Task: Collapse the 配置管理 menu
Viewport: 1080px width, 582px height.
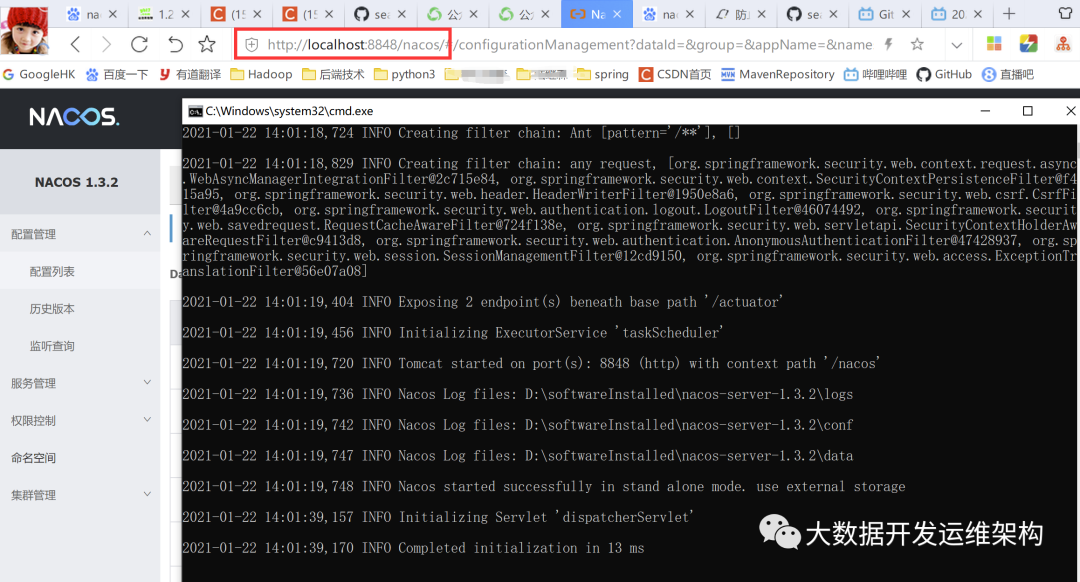Action: pyautogui.click(x=80, y=234)
